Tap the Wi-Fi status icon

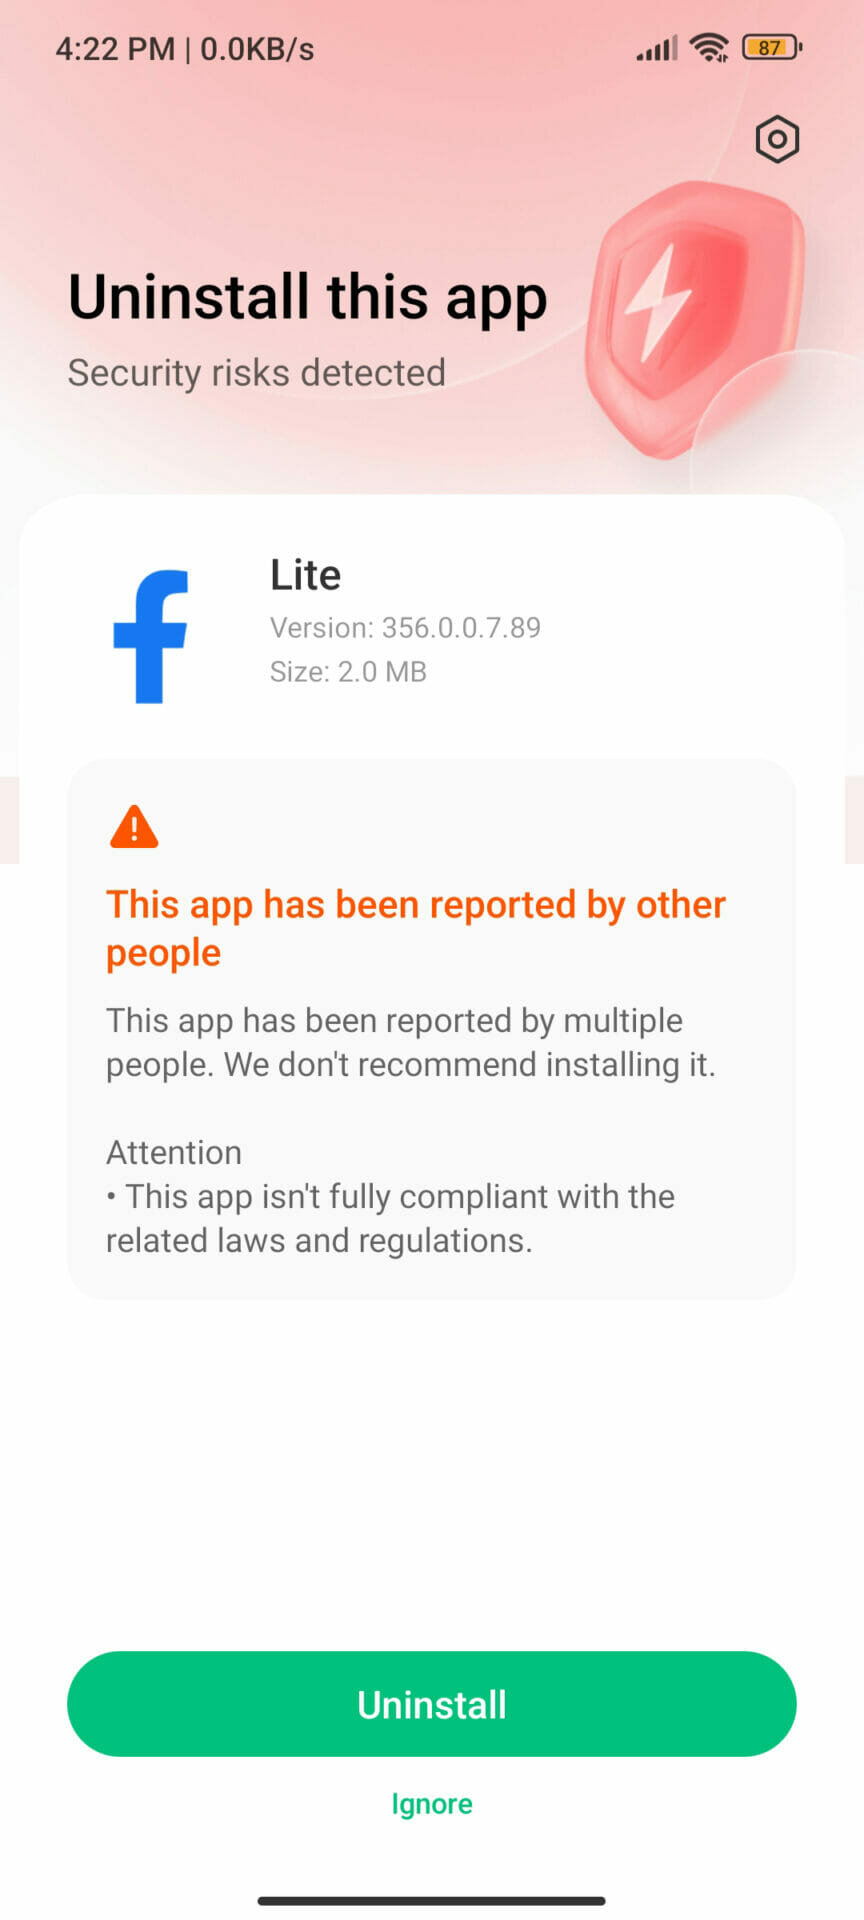tap(709, 47)
